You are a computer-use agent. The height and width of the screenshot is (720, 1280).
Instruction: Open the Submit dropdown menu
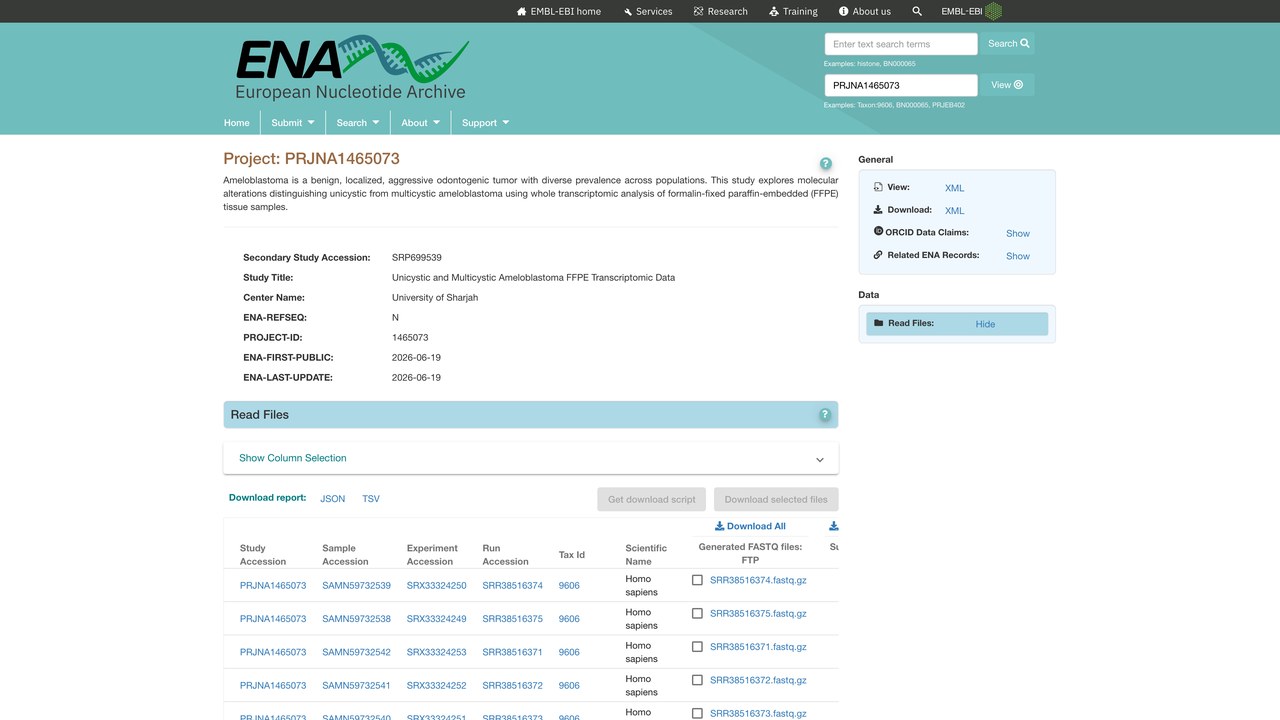pos(293,123)
